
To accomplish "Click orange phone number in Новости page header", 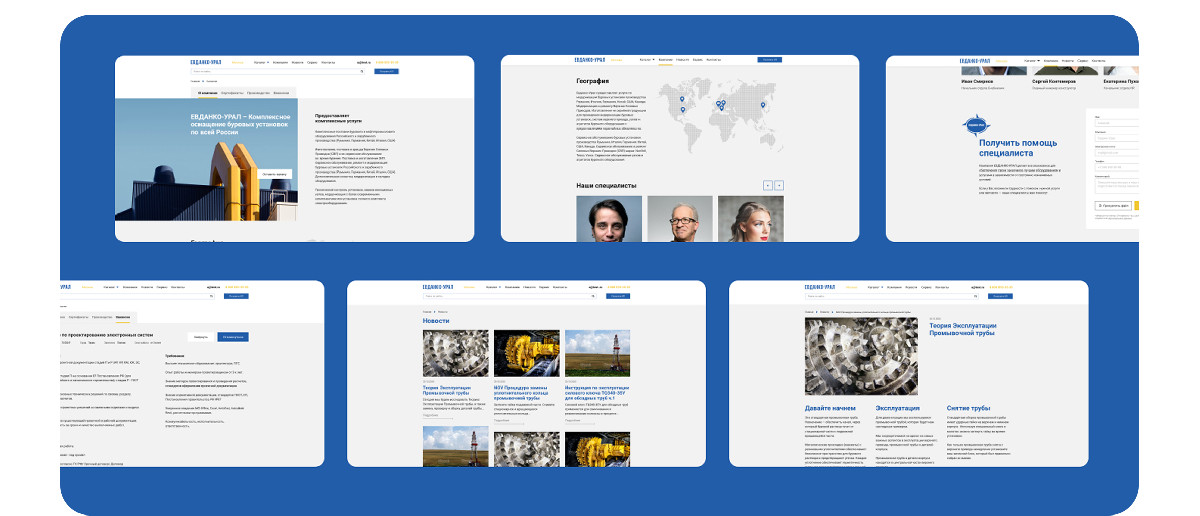I will coord(619,287).
